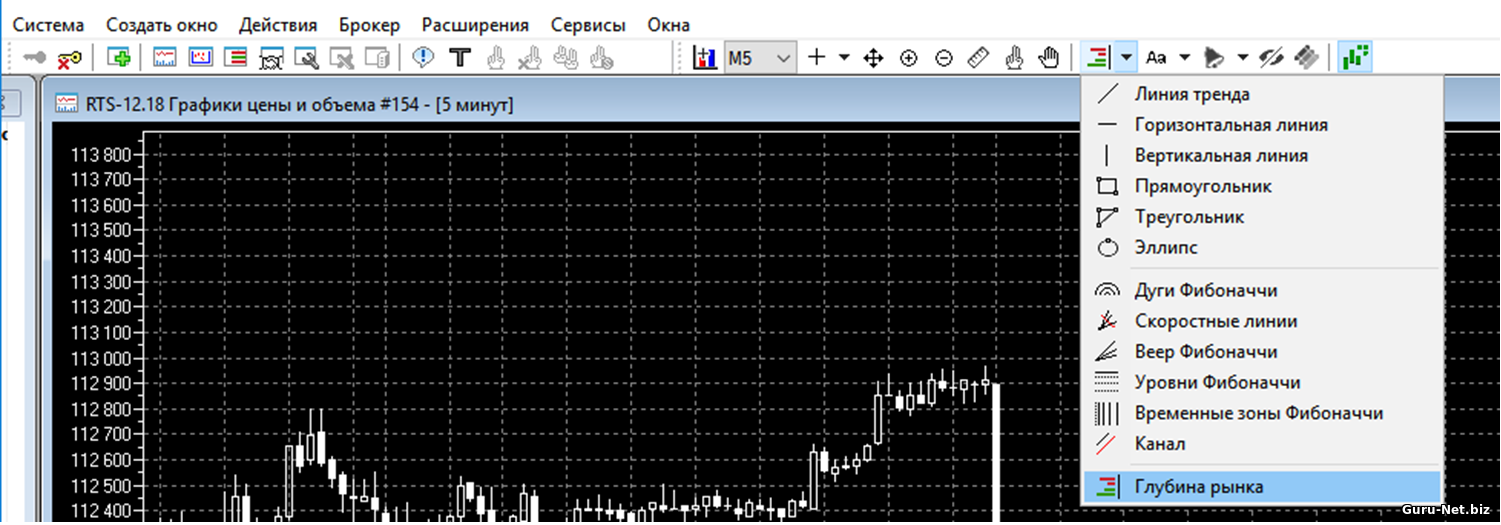This screenshot has height=525, width=1501.
Task: Zoom in with the plus magnifier icon
Action: 908,58
